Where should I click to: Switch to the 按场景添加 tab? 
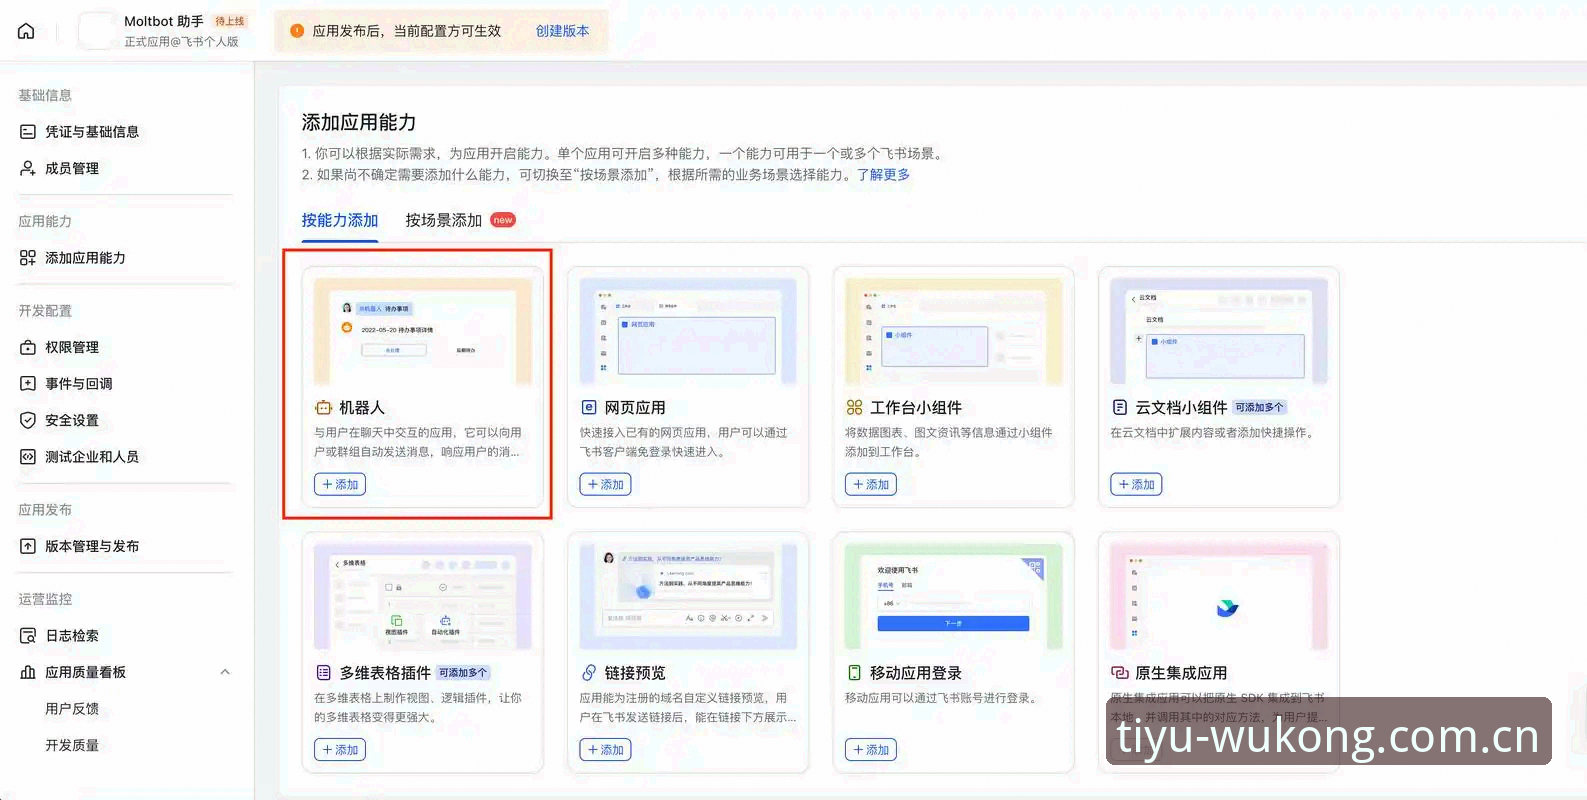(443, 220)
